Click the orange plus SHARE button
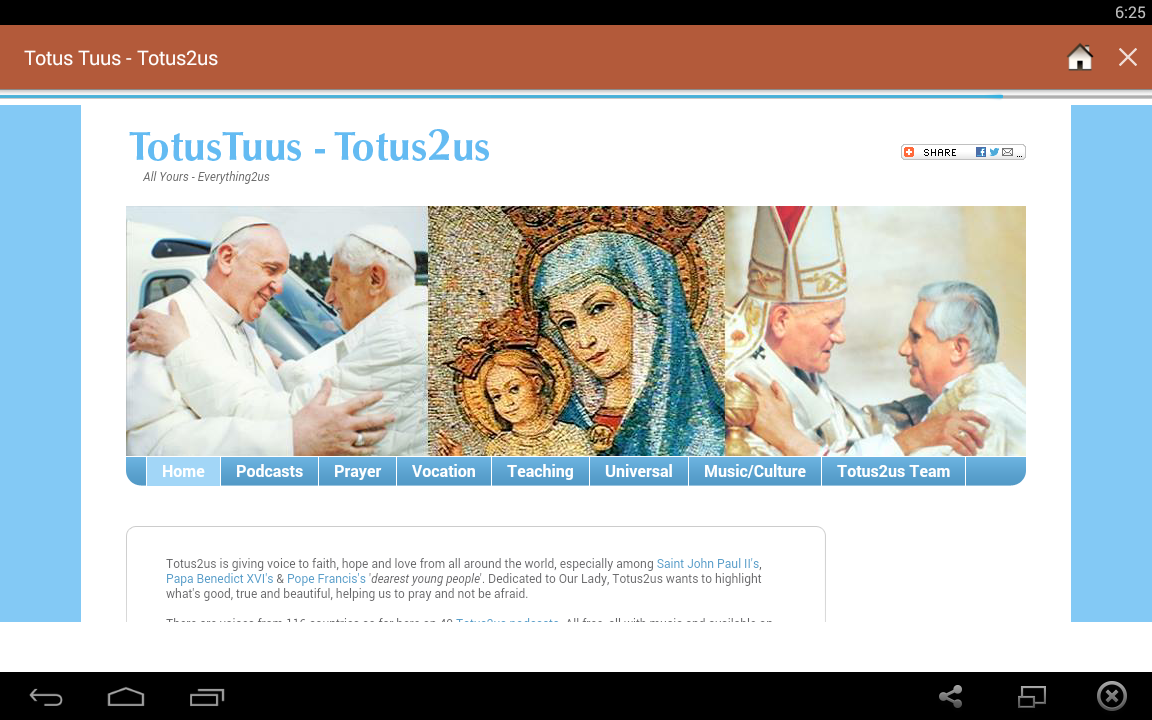 pos(930,152)
